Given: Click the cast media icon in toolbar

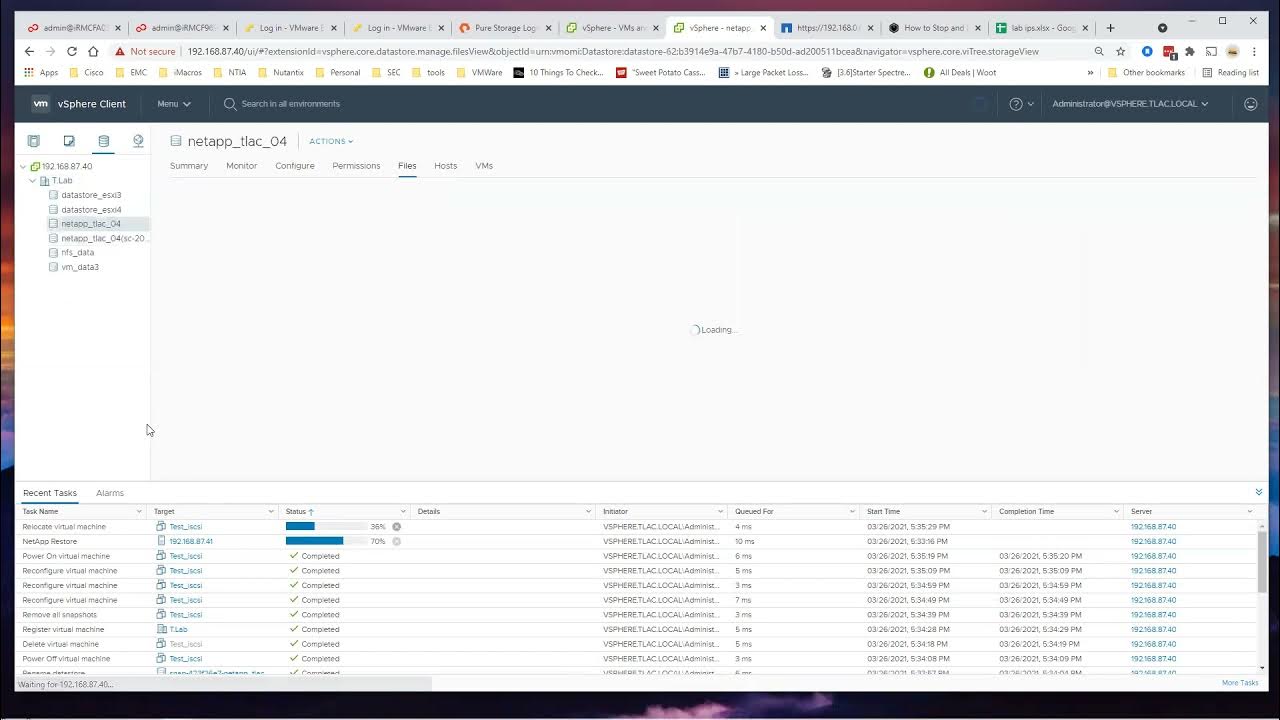Looking at the screenshot, I should pos(1211,51).
